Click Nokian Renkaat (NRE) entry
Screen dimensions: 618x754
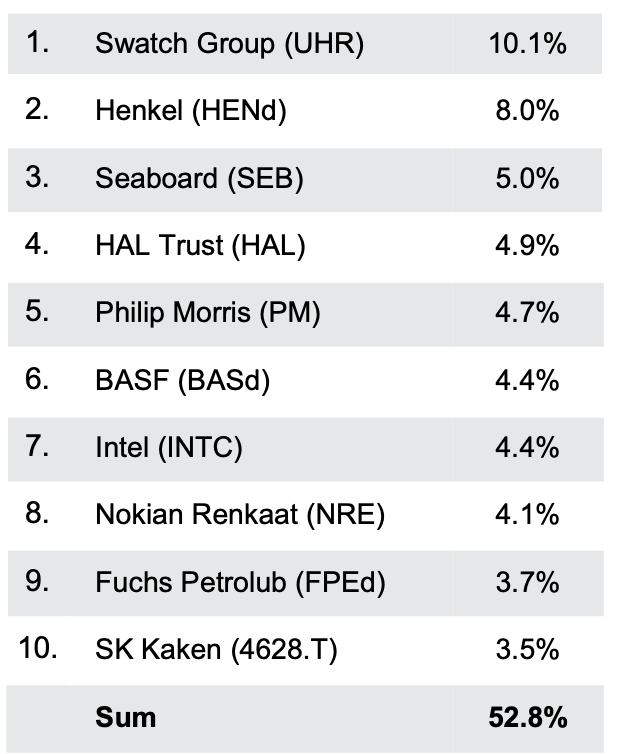pos(240,515)
